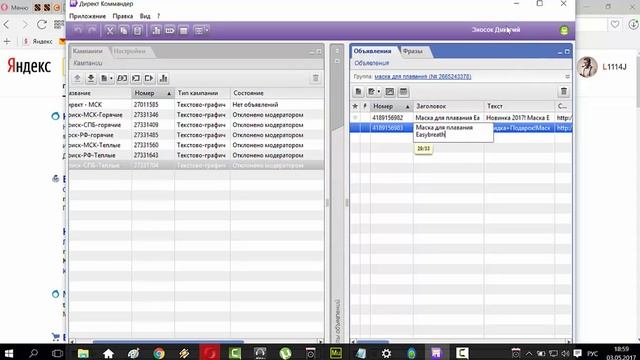This screenshot has width=640, height=360.
Task: Click the star column header in ads table
Action: (x=355, y=106)
